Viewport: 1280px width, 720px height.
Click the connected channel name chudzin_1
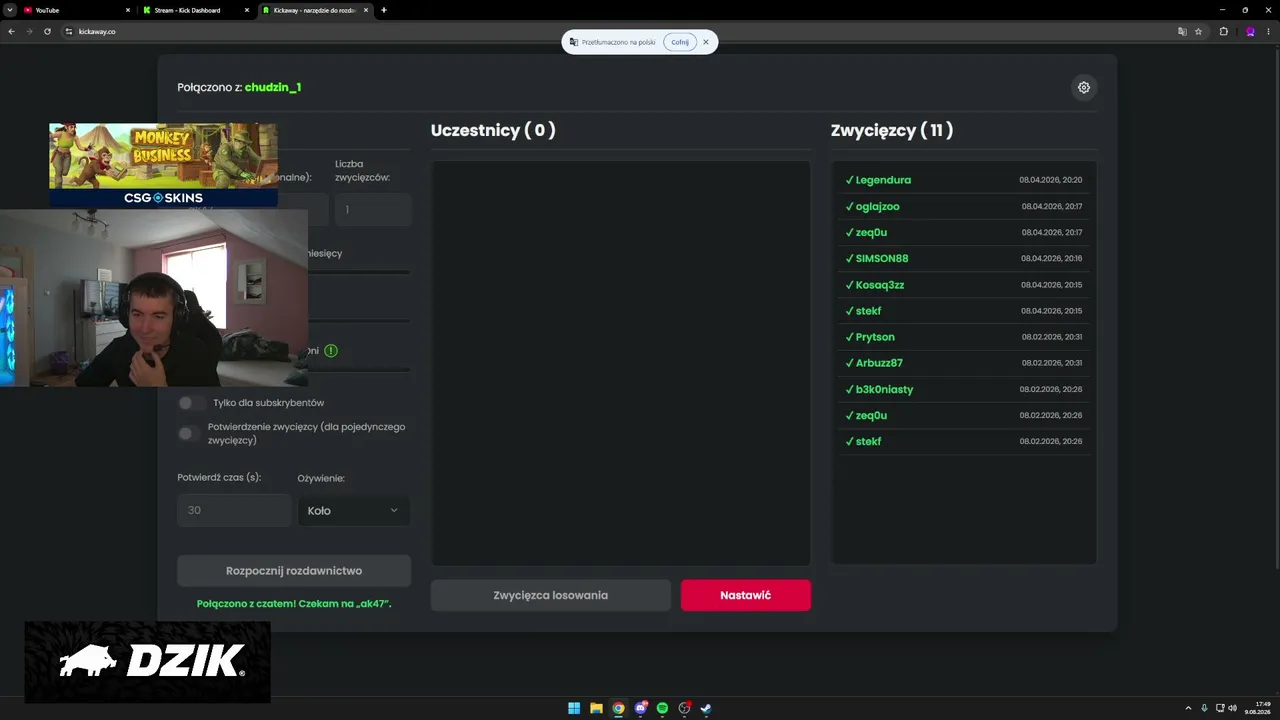273,87
